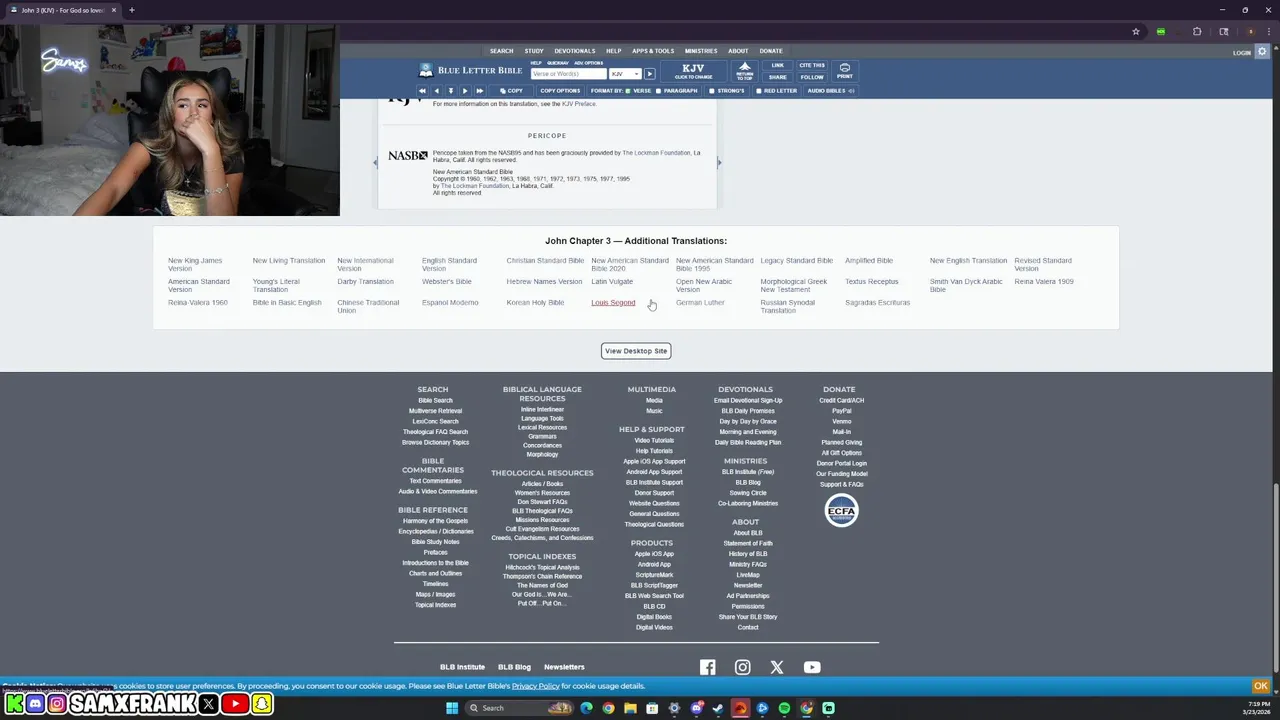
Task: Click the Follow button
Action: pos(812,77)
